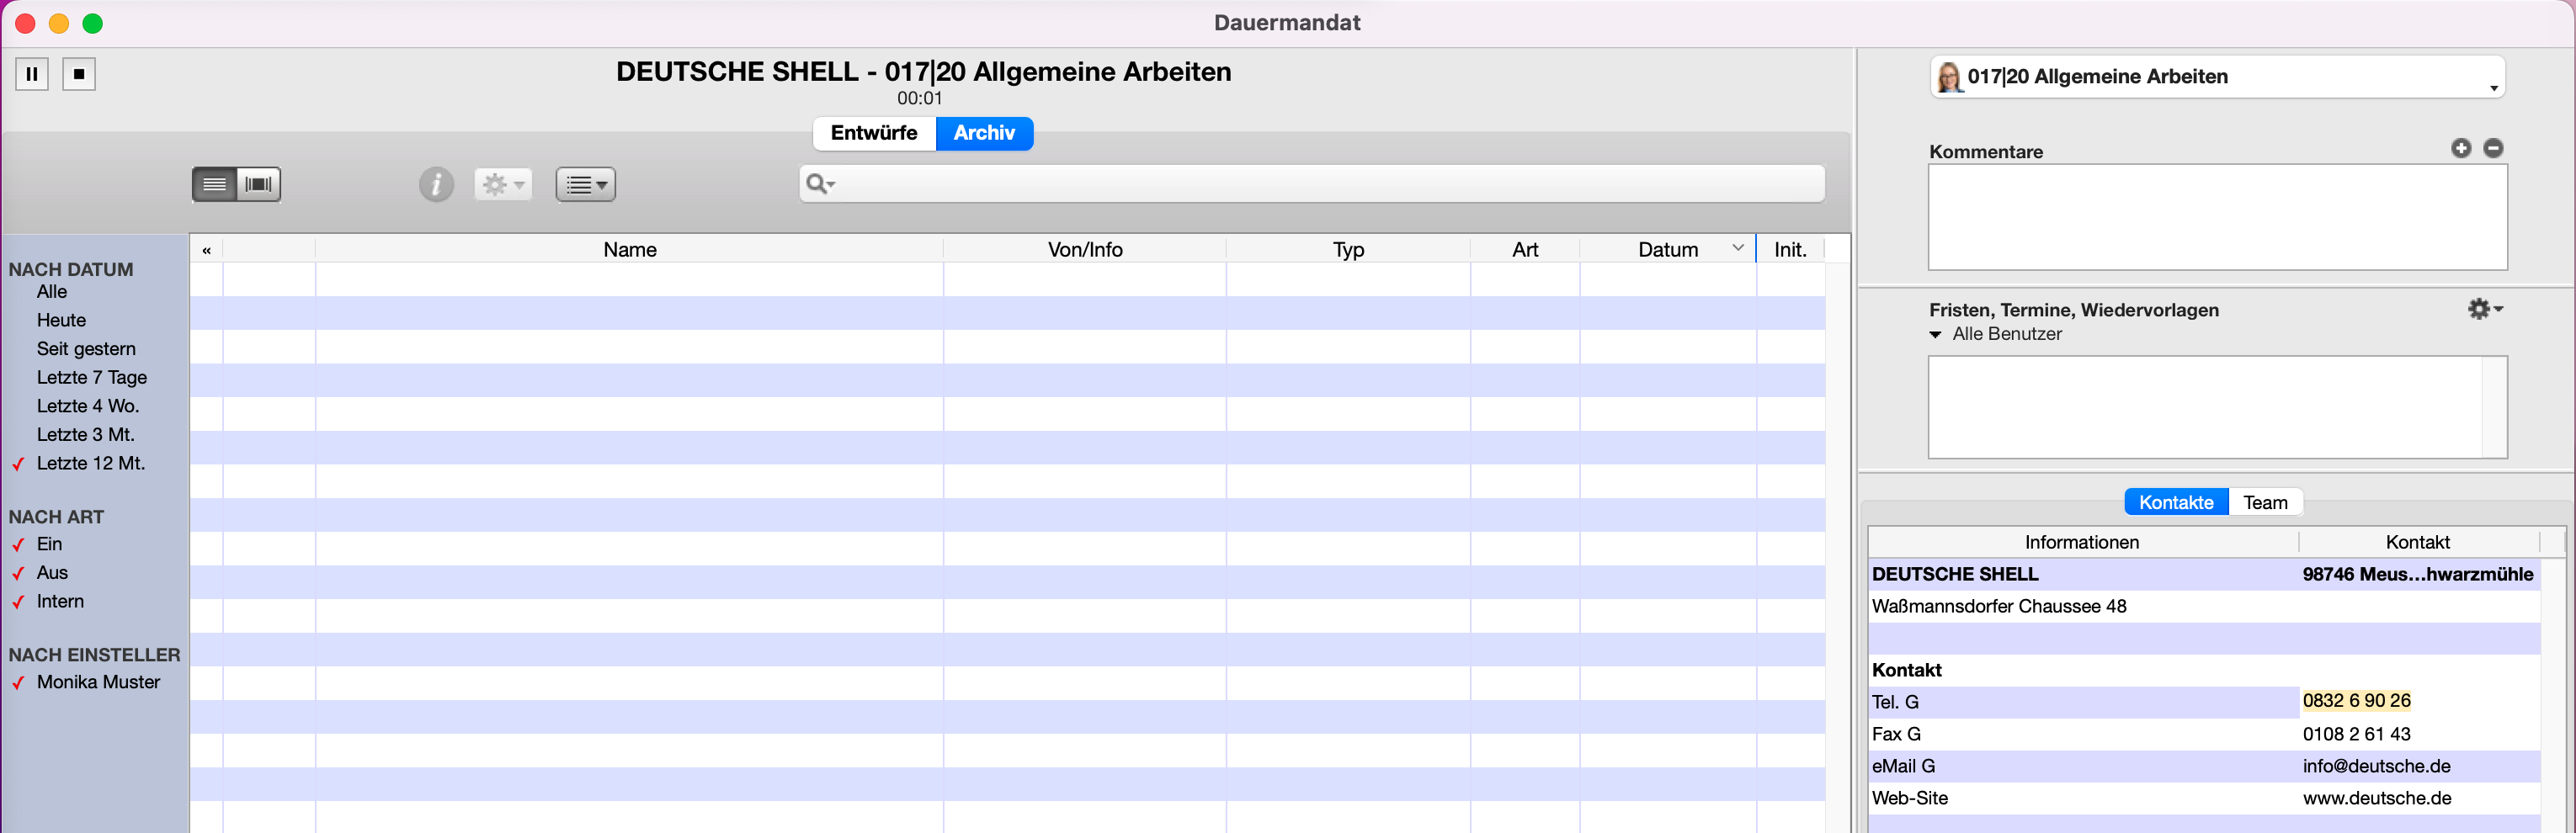The image size is (2576, 833).
Task: Click into the Kommentare text box
Action: 2217,217
